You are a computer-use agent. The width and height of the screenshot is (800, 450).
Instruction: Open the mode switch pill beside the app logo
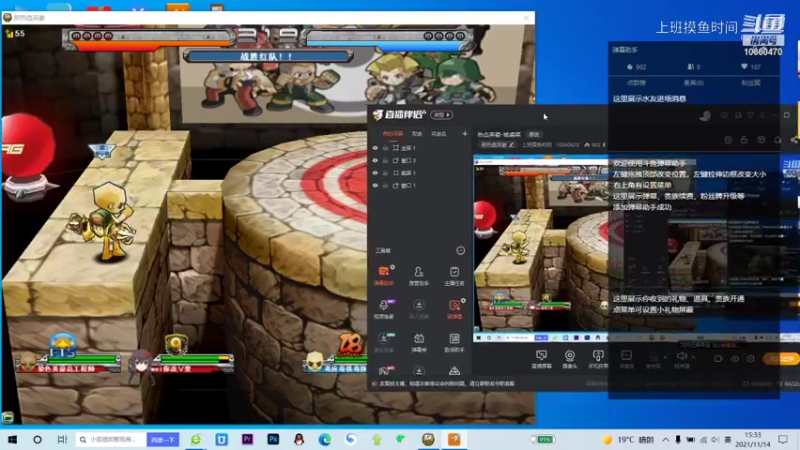click(441, 115)
